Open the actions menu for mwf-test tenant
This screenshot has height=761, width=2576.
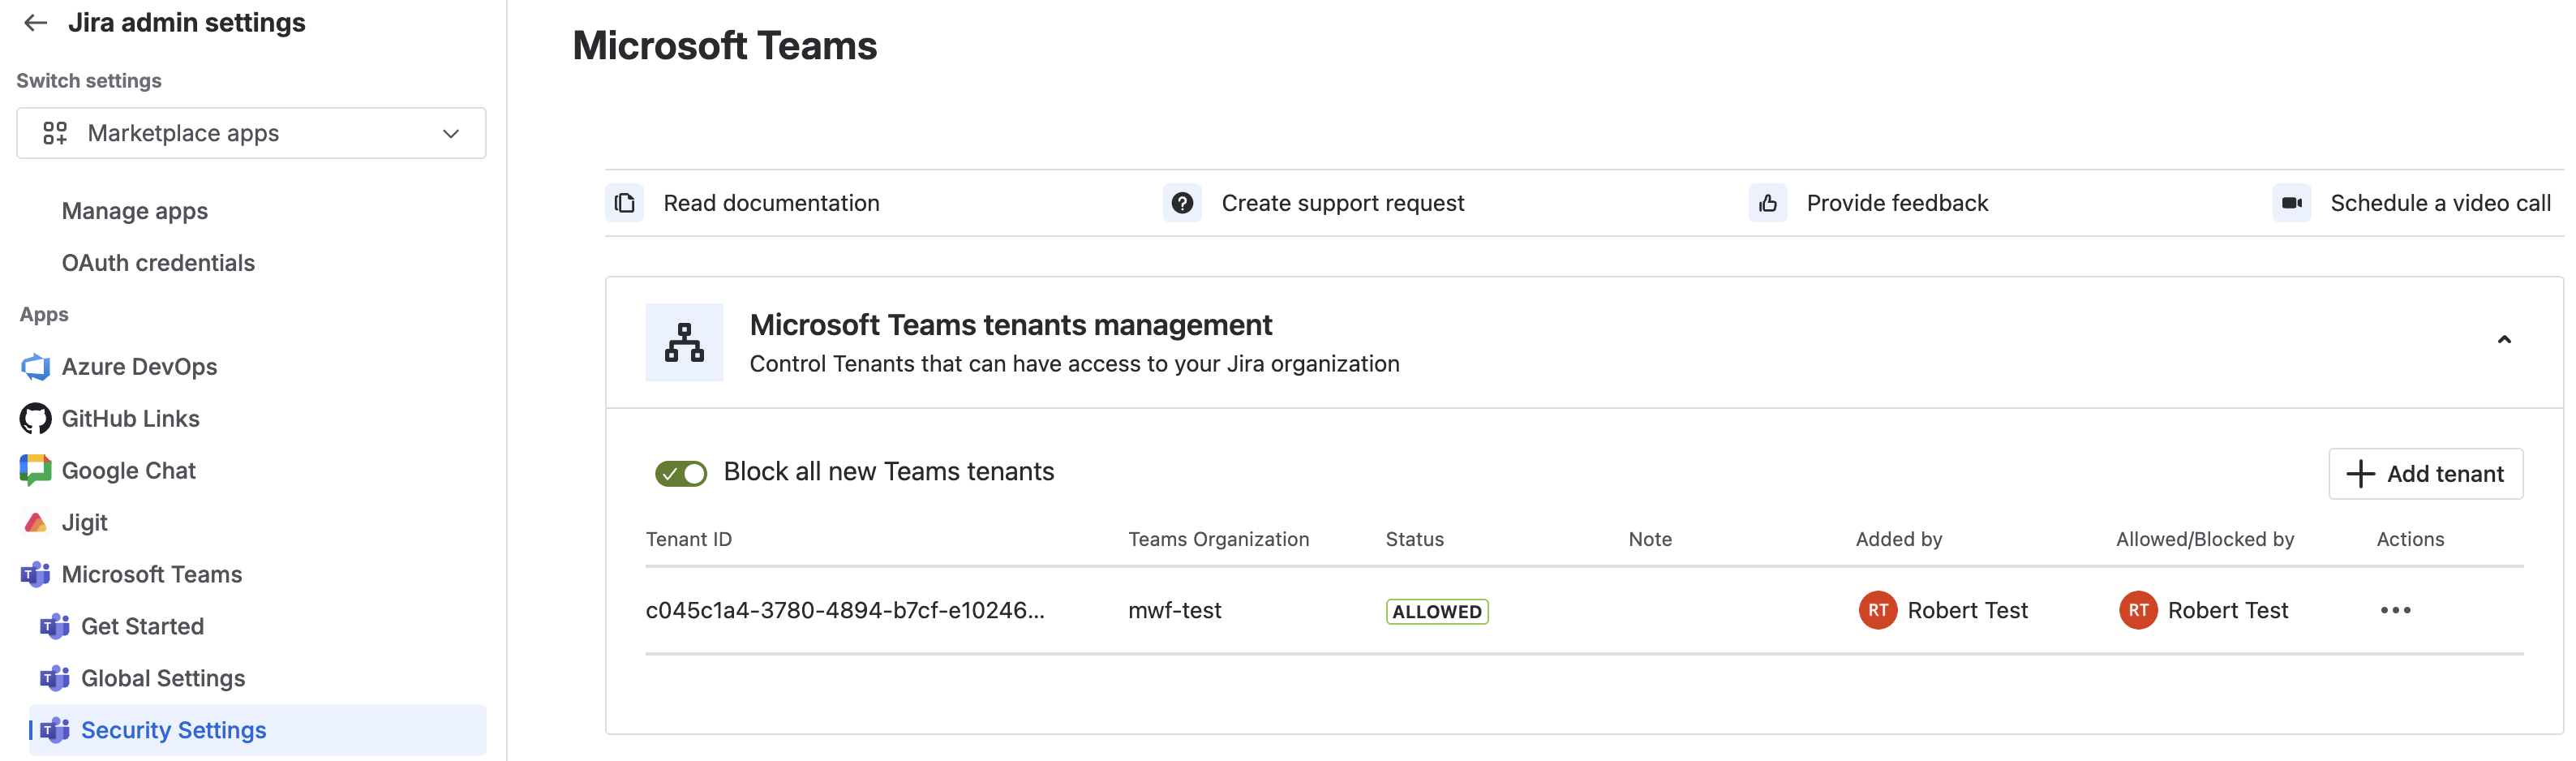click(x=2395, y=610)
